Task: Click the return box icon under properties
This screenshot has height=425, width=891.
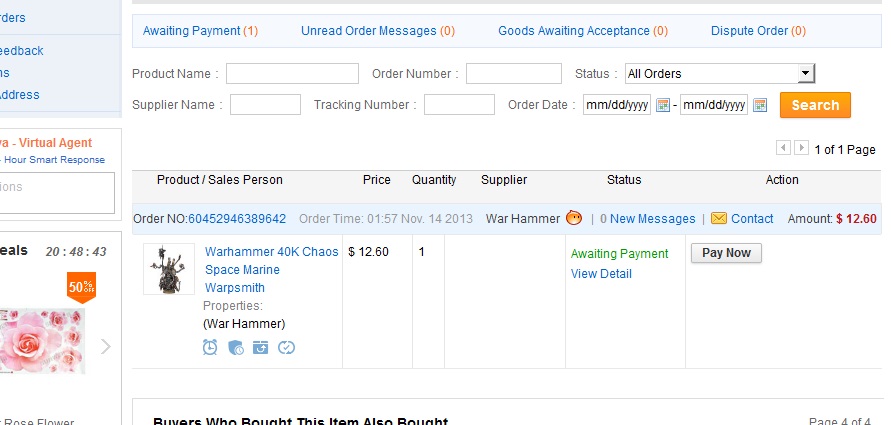Action: pos(261,347)
